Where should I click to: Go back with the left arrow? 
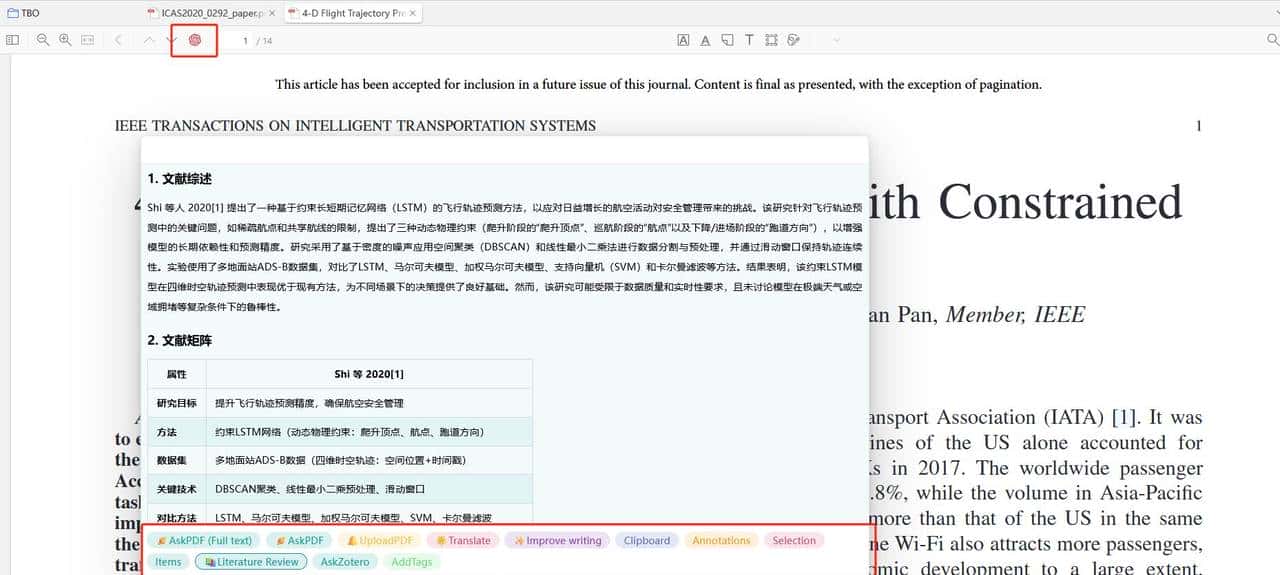[x=118, y=40]
